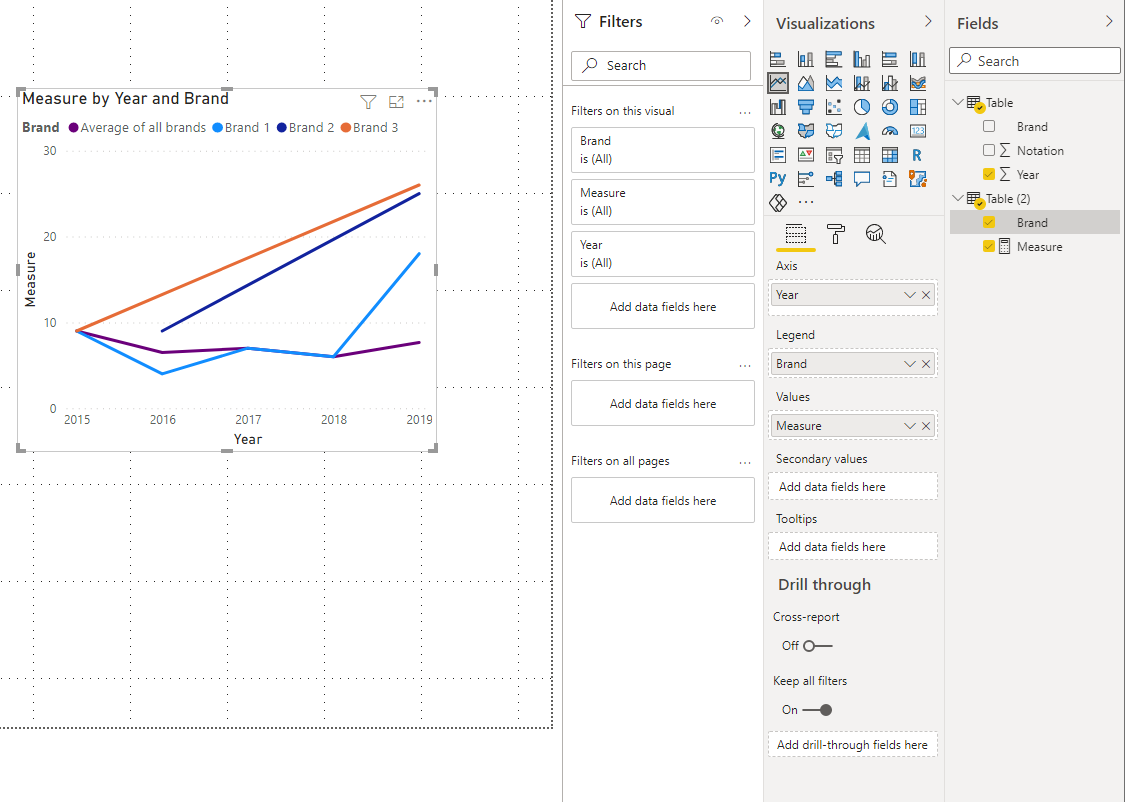1125x802 pixels.
Task: Switch to the Fields well tab
Action: pyautogui.click(x=796, y=235)
